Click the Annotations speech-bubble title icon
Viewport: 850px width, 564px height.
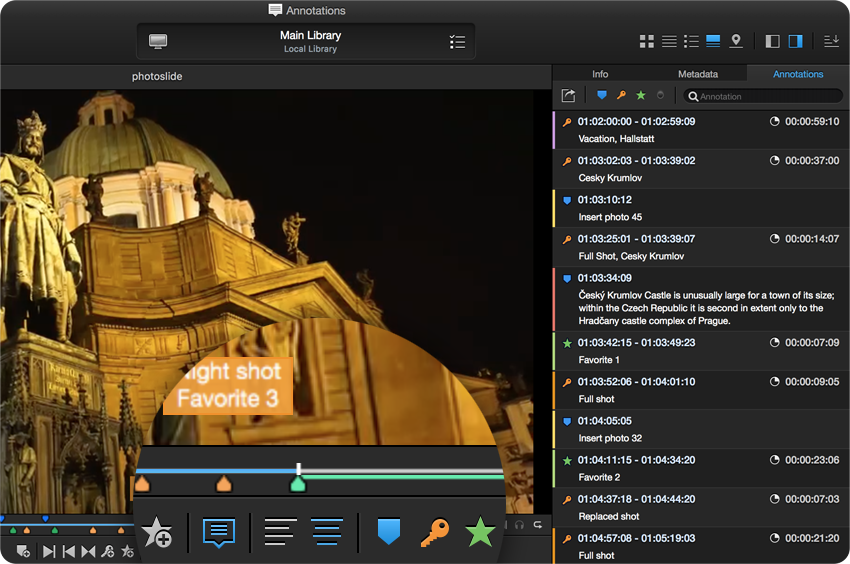click(x=275, y=10)
